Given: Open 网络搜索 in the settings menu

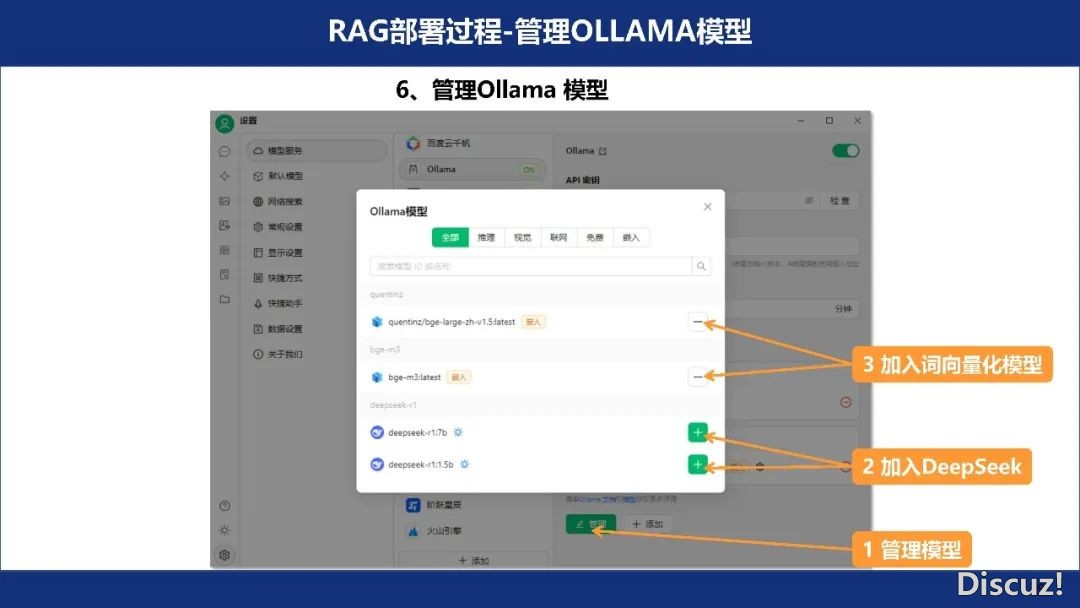Looking at the screenshot, I should tap(317, 202).
